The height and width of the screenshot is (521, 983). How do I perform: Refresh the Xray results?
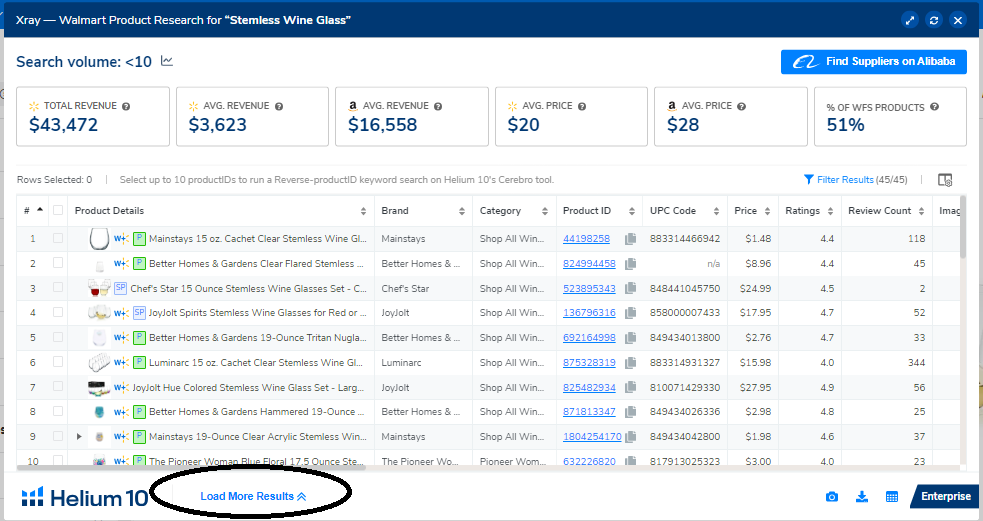click(x=934, y=20)
